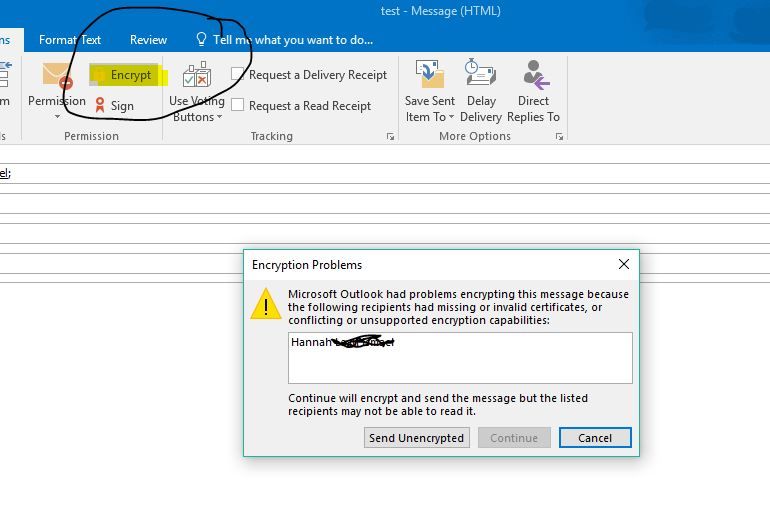Switch to the Review tab

pyautogui.click(x=148, y=40)
